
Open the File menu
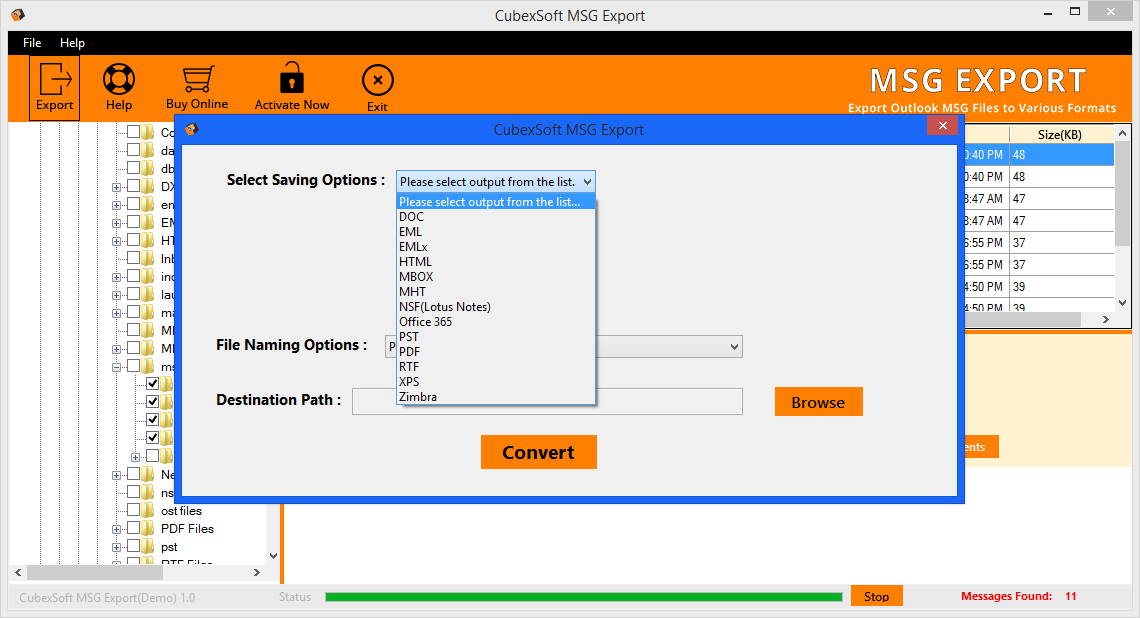(x=32, y=43)
